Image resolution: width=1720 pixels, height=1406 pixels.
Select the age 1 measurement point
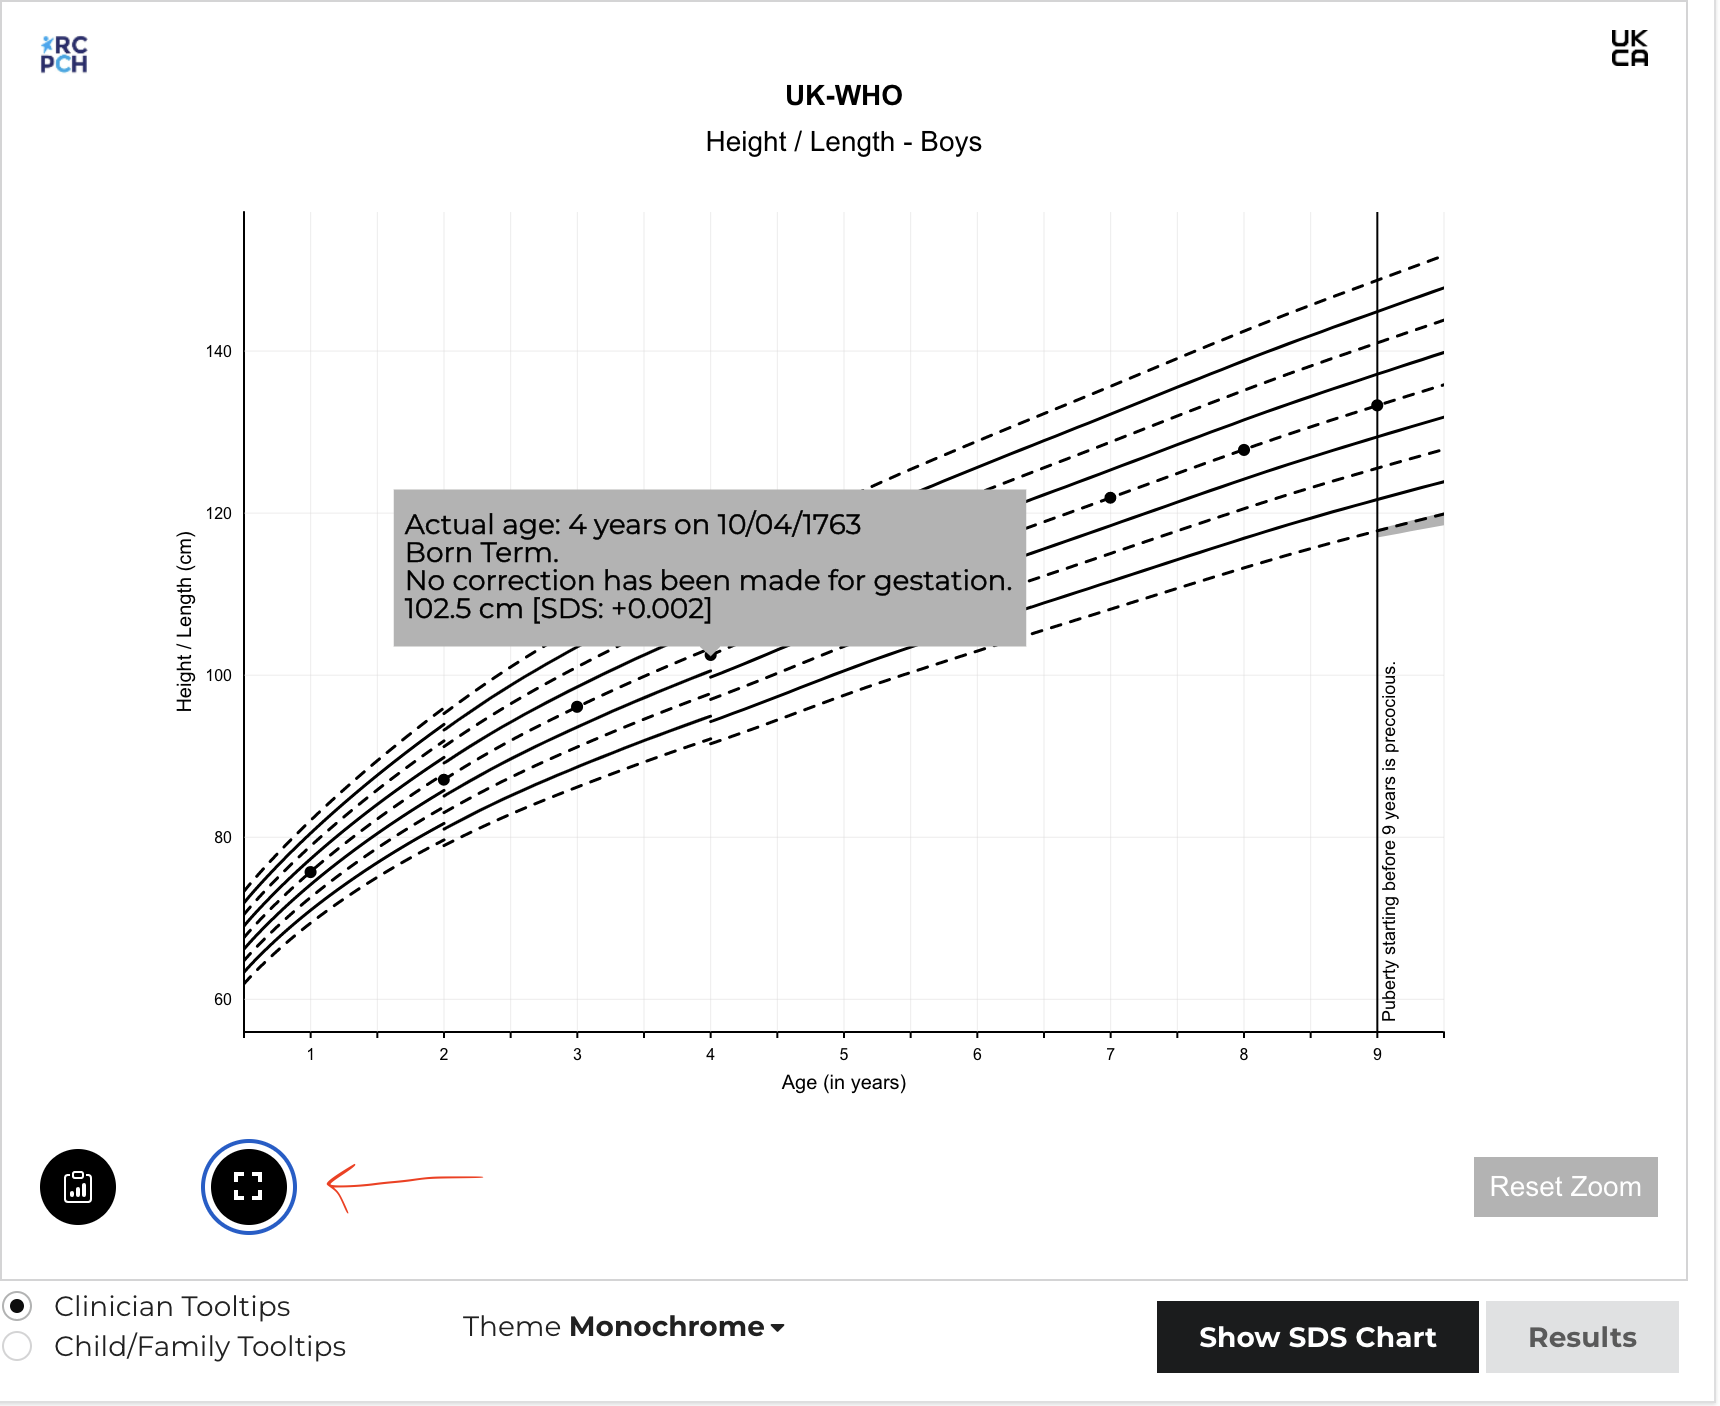(310, 871)
